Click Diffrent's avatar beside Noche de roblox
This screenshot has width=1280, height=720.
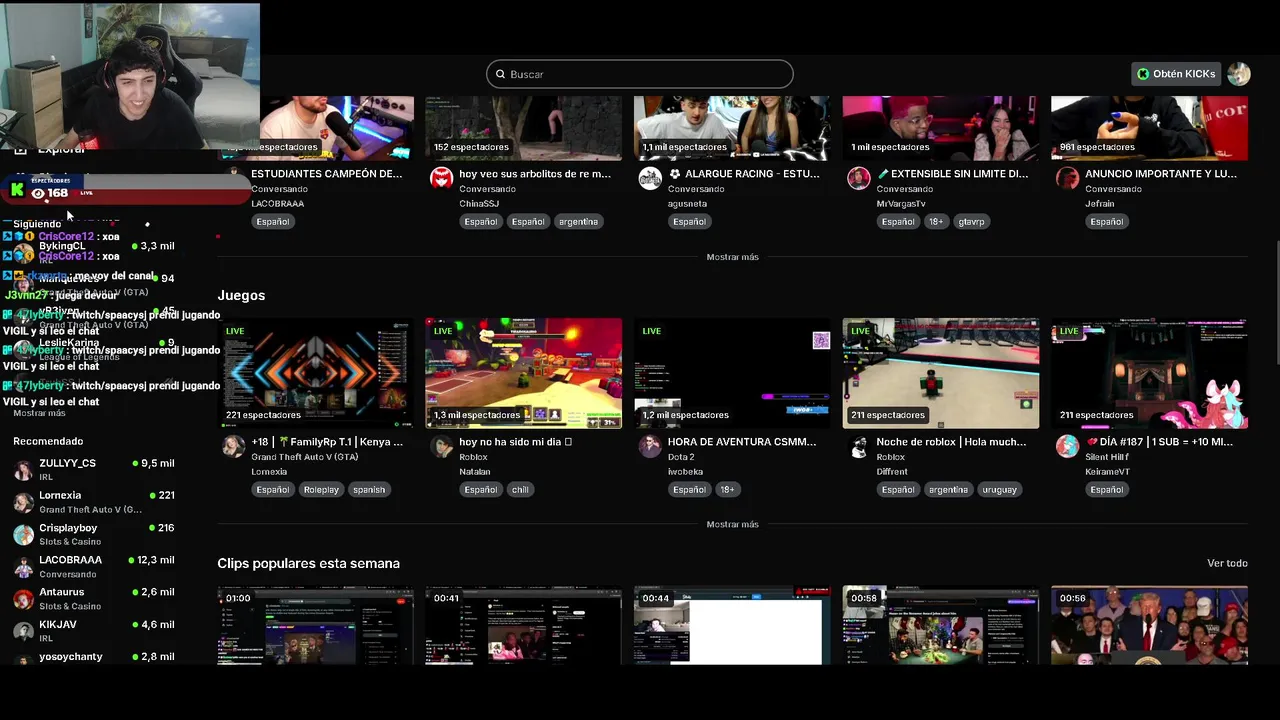[858, 446]
